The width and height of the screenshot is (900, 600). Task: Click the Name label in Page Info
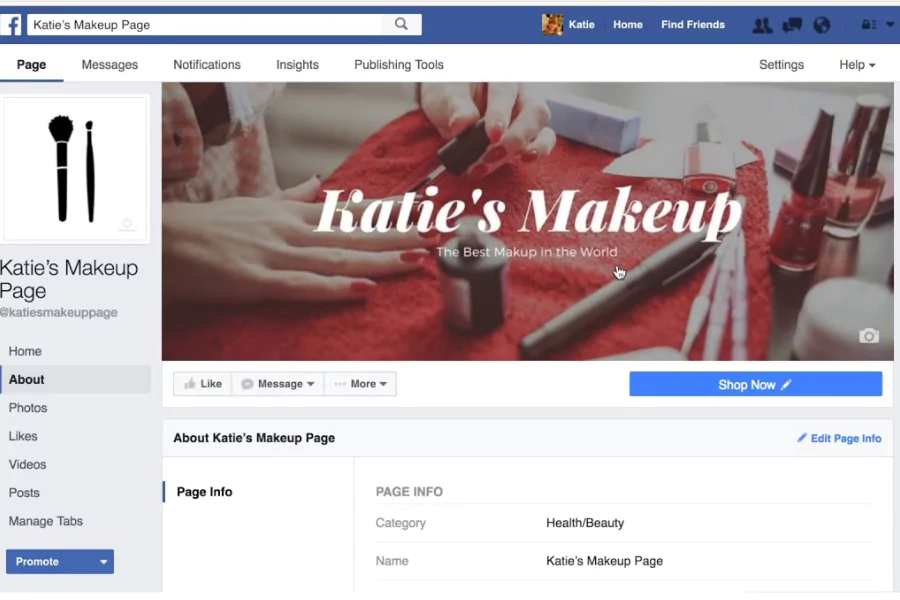[392, 561]
